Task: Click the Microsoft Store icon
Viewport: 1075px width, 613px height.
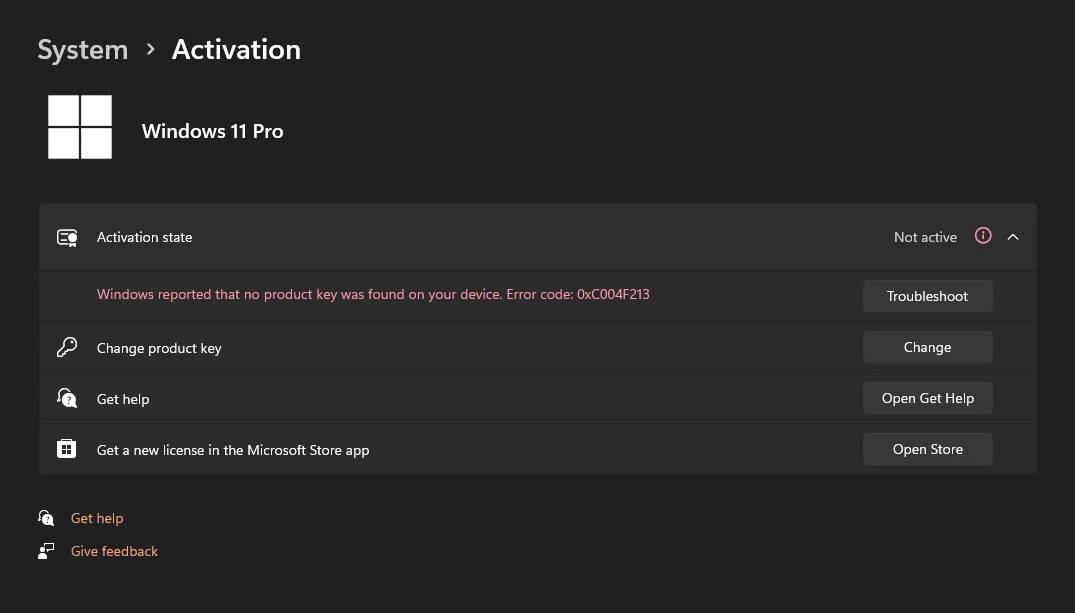Action: coord(67,448)
